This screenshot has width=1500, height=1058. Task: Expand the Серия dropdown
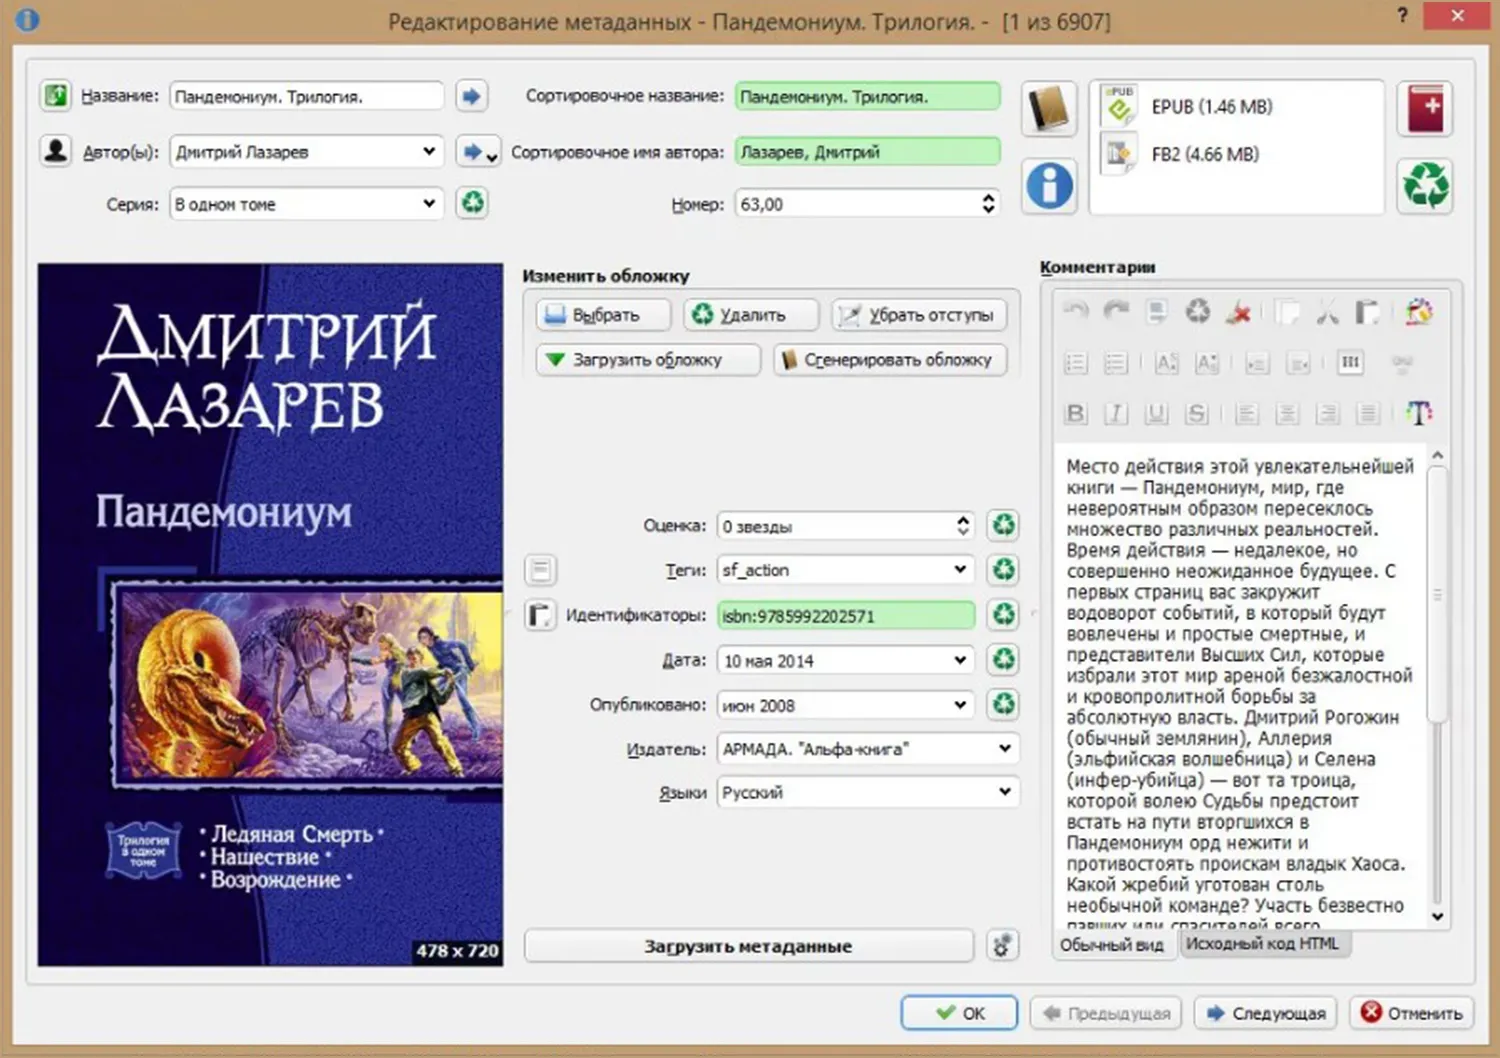(429, 204)
